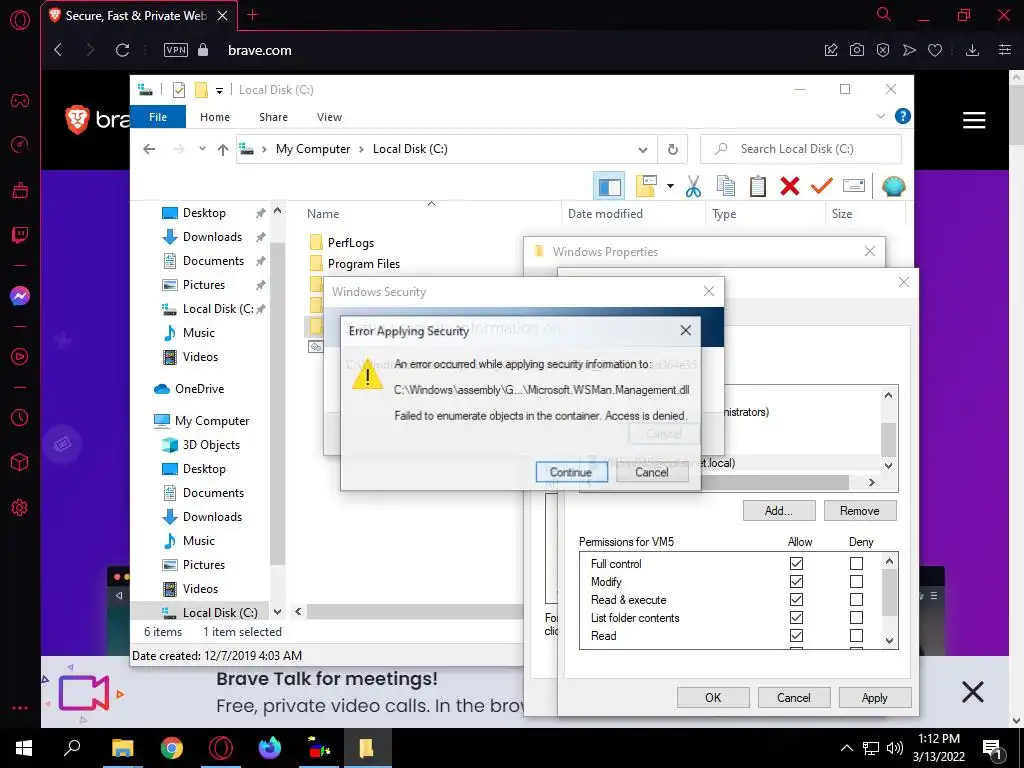Open Brave site hamburger menu
The image size is (1024, 768).
(974, 120)
